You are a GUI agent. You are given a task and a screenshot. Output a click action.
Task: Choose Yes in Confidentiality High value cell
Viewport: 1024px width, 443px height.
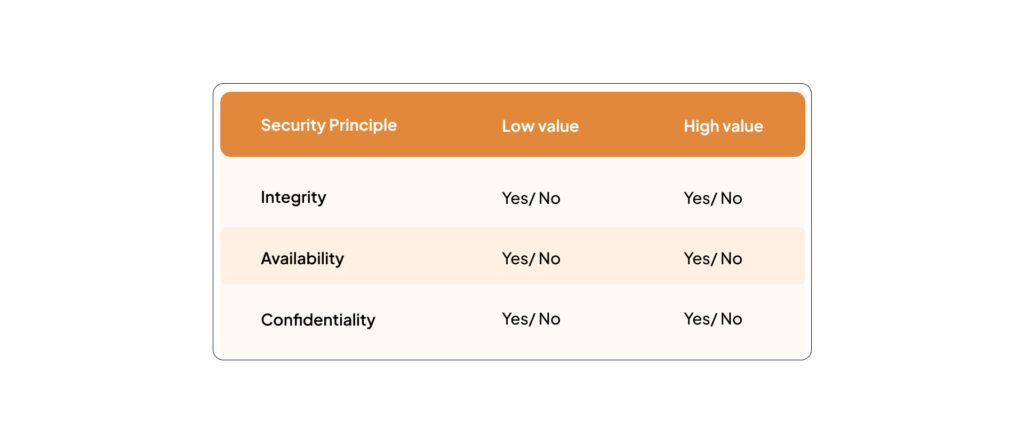coord(697,319)
